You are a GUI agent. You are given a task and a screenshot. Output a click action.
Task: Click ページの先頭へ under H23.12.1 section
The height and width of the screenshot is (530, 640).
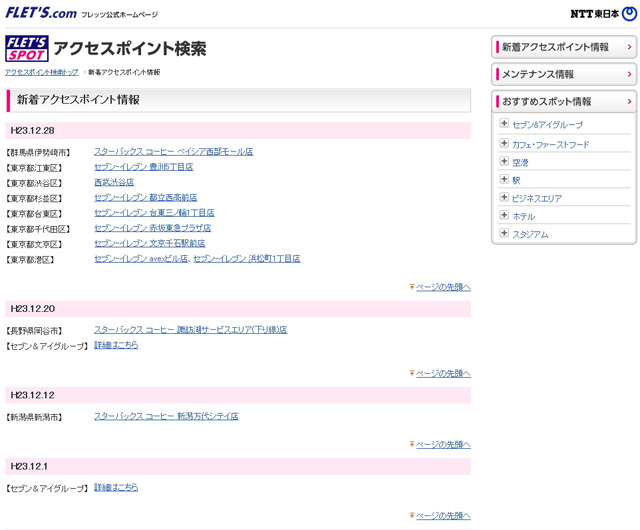(443, 516)
